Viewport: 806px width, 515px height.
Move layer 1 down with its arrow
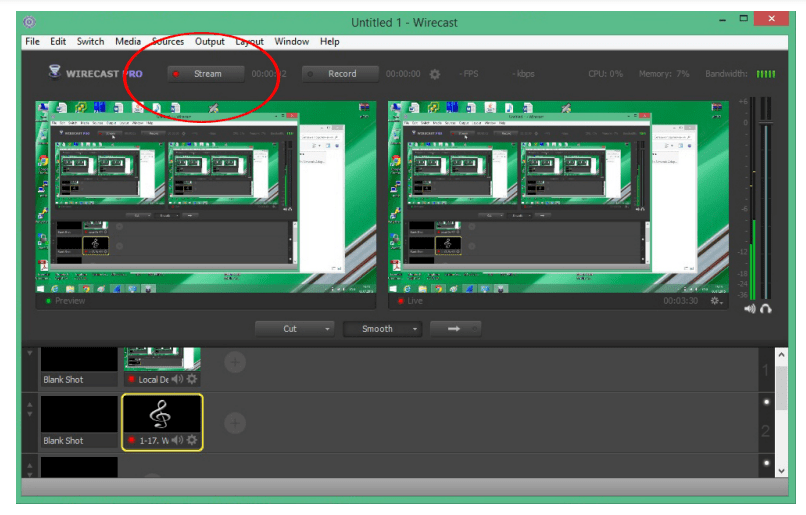coord(30,353)
